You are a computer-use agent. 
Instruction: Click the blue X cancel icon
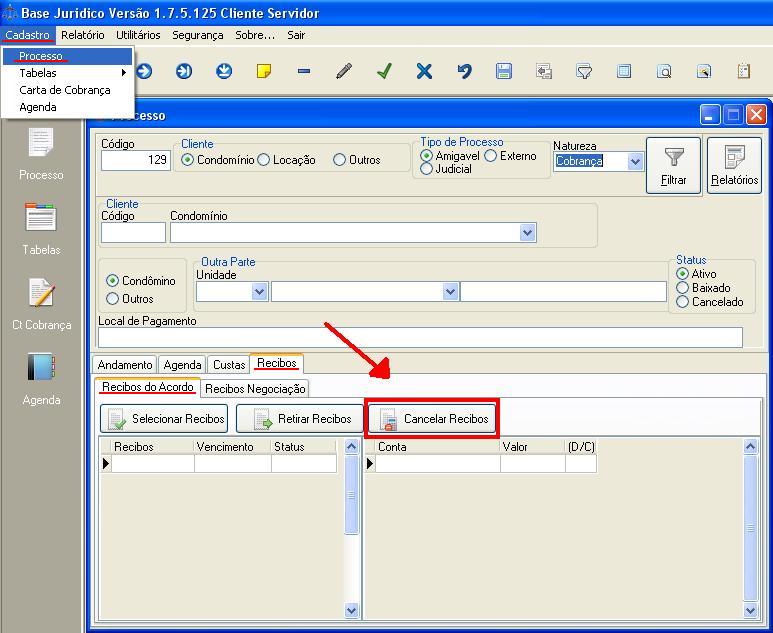coord(424,71)
